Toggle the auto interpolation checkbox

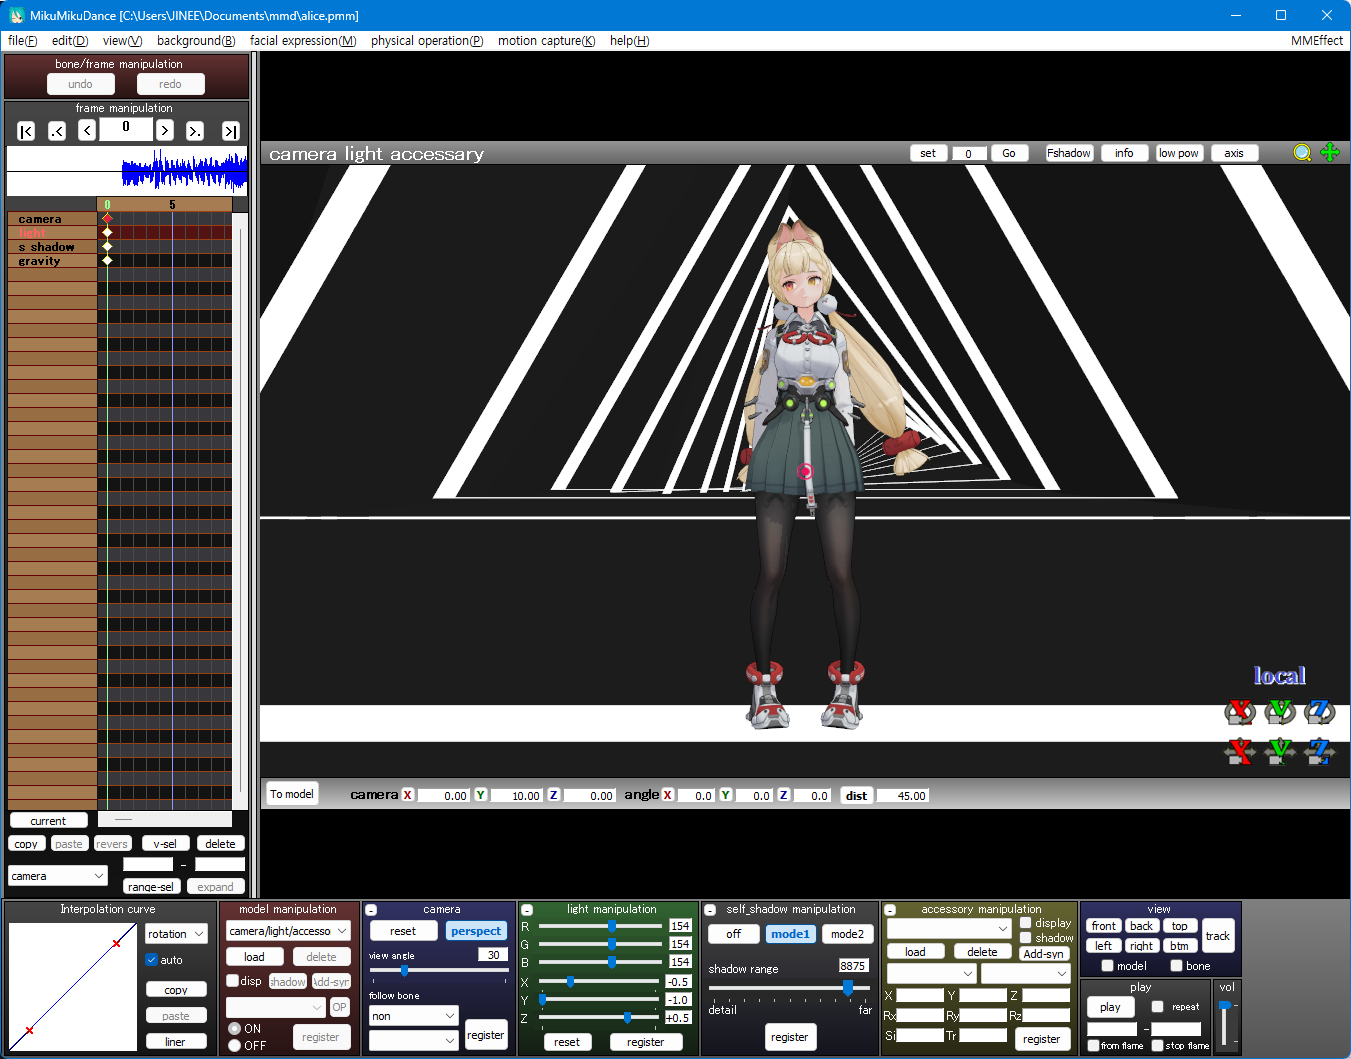tap(152, 960)
